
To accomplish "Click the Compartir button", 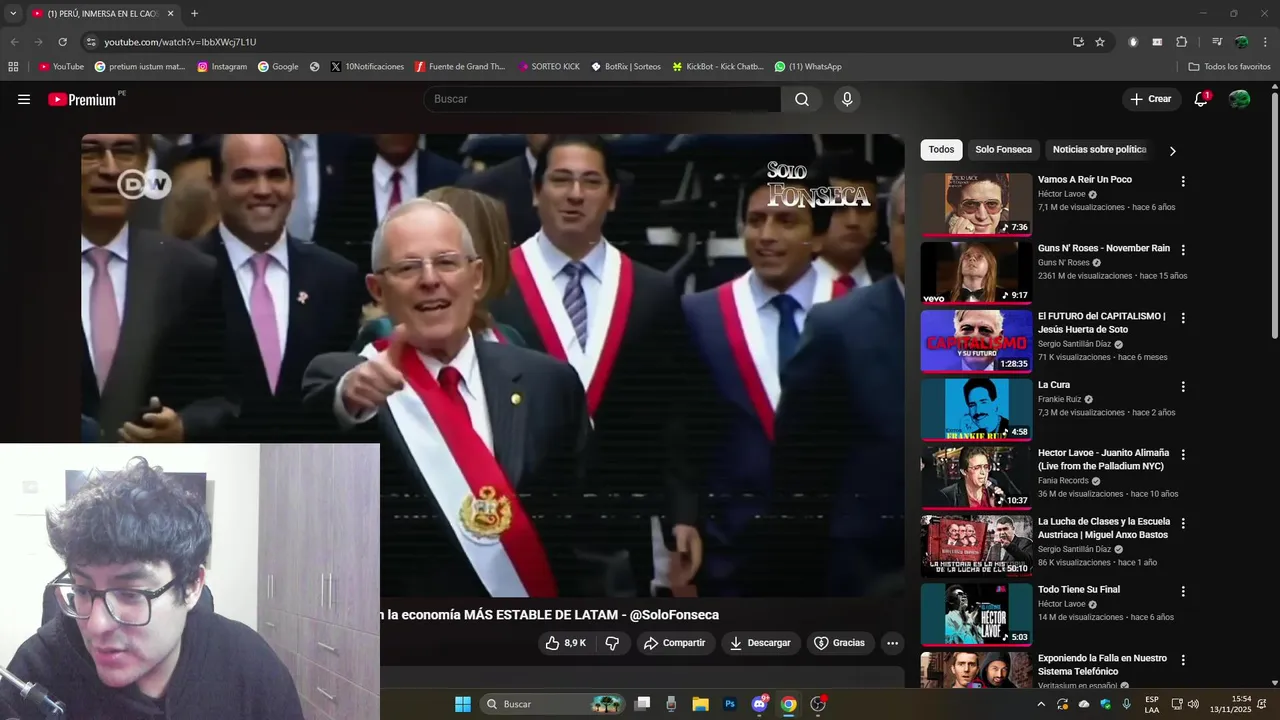I will [675, 643].
